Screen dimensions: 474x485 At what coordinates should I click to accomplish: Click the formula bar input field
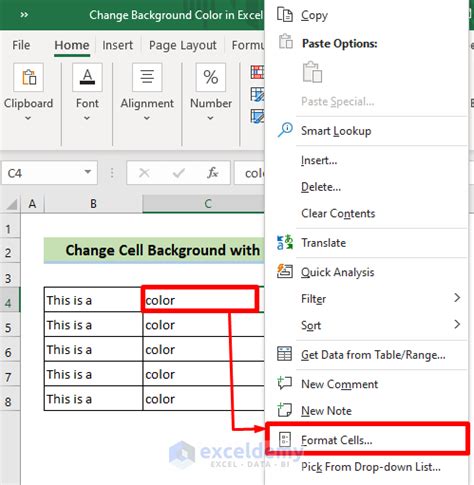pyautogui.click(x=249, y=173)
